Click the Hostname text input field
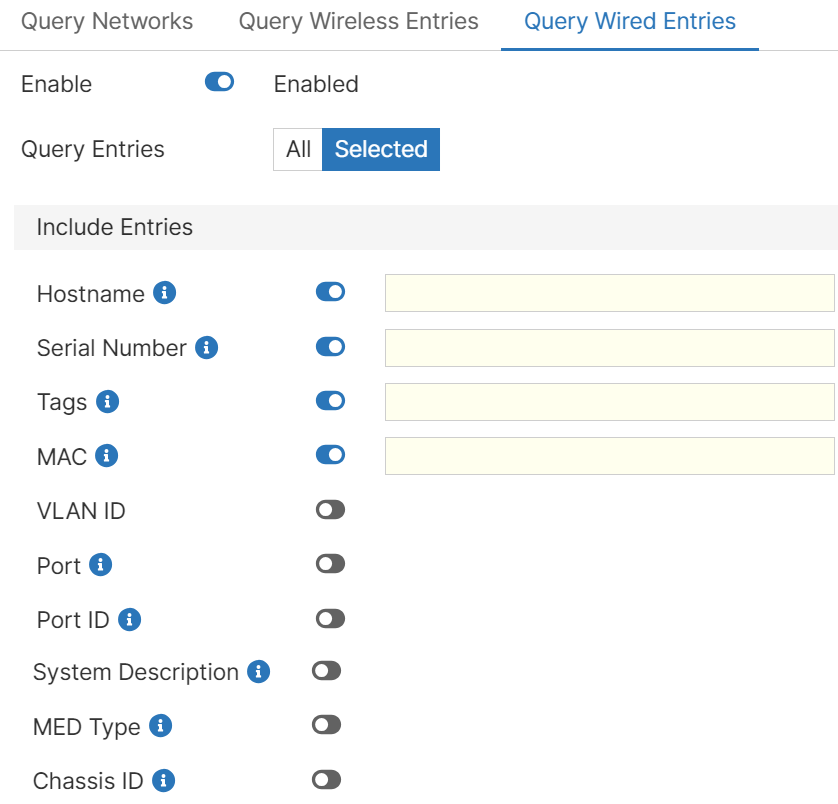Viewport: 838px width, 804px height. point(609,293)
